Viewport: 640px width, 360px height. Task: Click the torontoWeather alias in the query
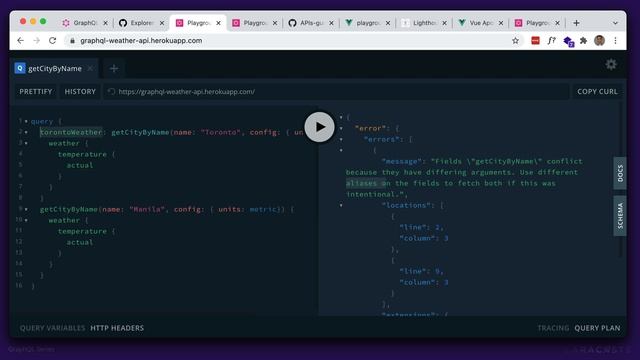pyautogui.click(x=71, y=132)
